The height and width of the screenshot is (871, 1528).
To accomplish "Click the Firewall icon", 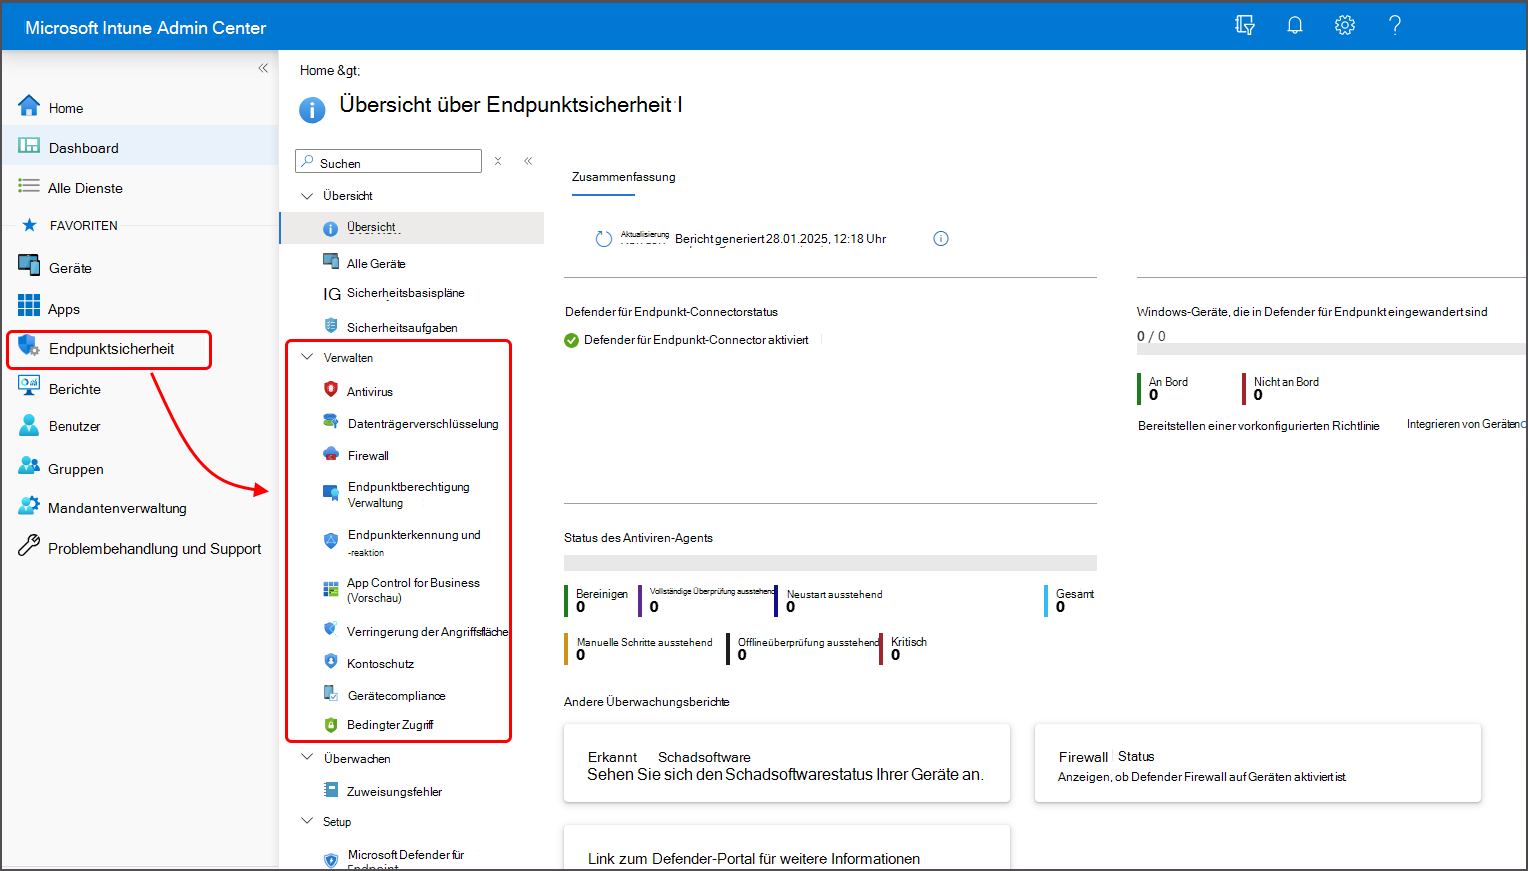I will pyautogui.click(x=331, y=453).
